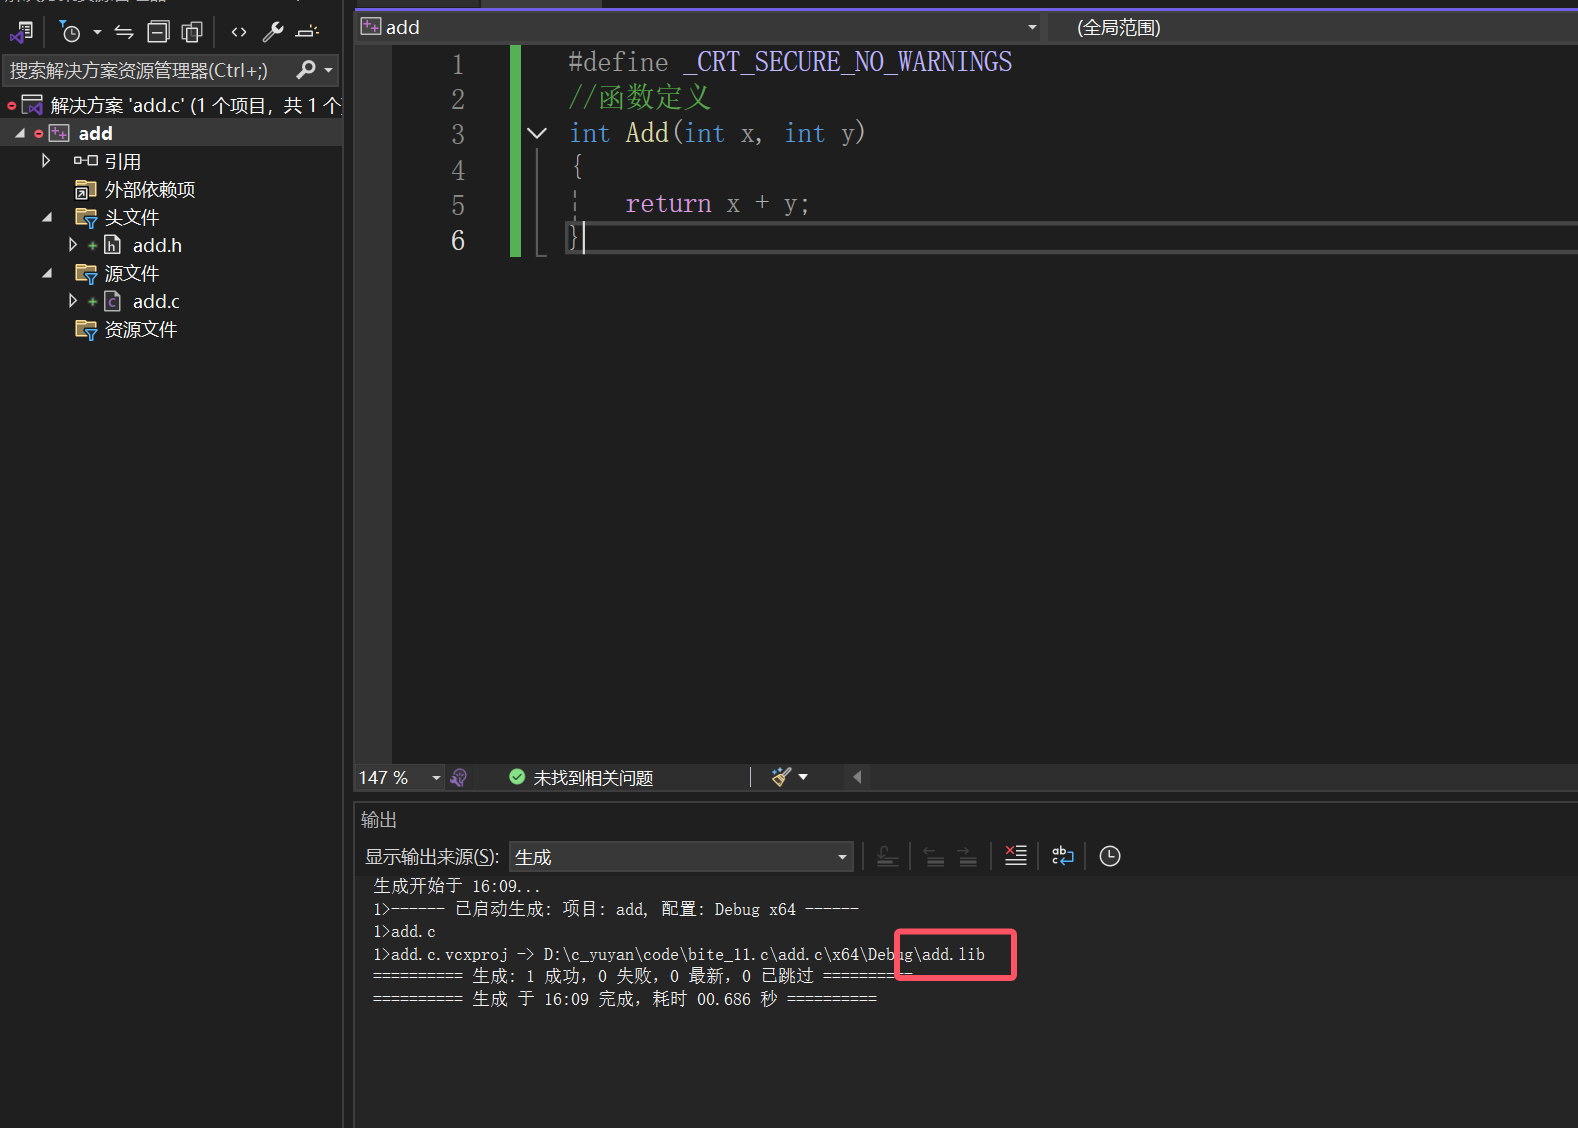1578x1128 pixels.
Task: Click the 1>add.c output line
Action: (404, 932)
